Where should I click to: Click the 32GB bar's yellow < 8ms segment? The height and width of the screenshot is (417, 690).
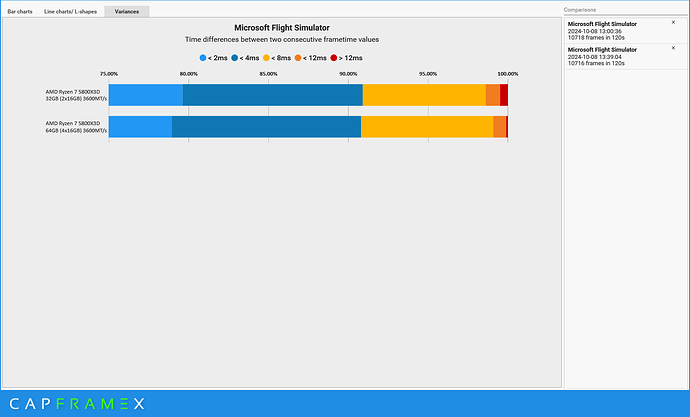pyautogui.click(x=424, y=95)
